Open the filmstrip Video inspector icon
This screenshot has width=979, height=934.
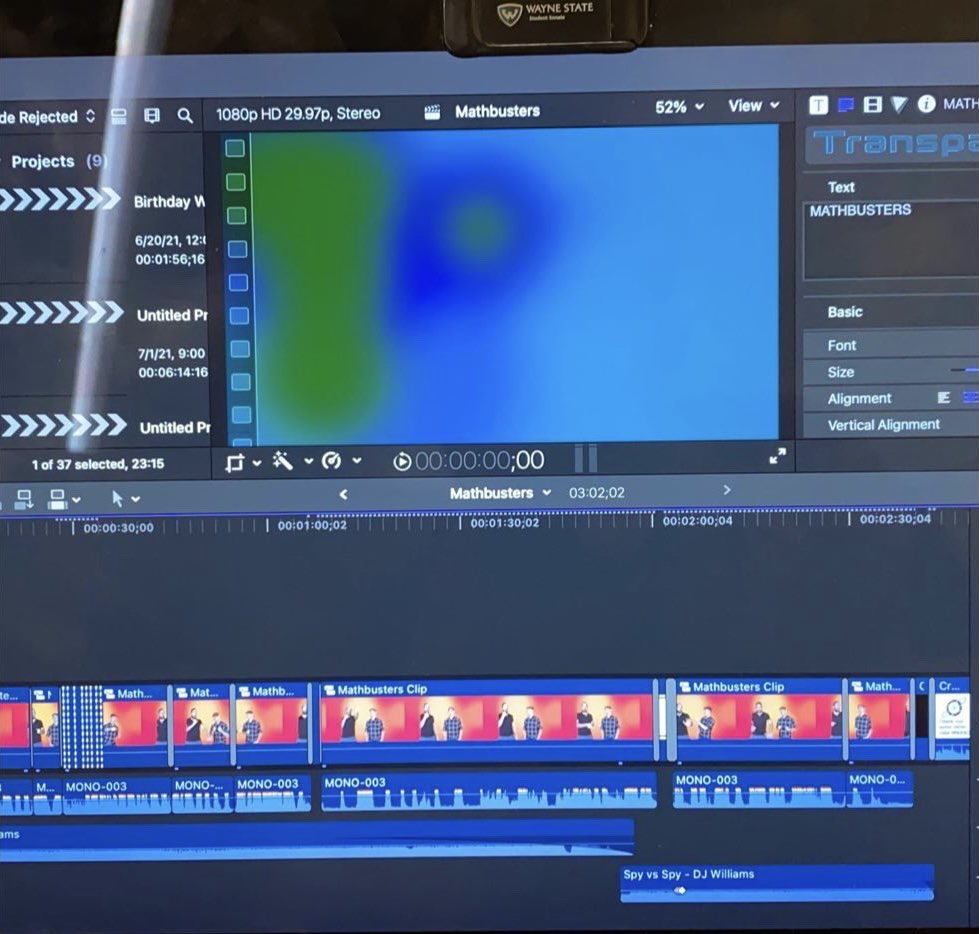[x=872, y=105]
